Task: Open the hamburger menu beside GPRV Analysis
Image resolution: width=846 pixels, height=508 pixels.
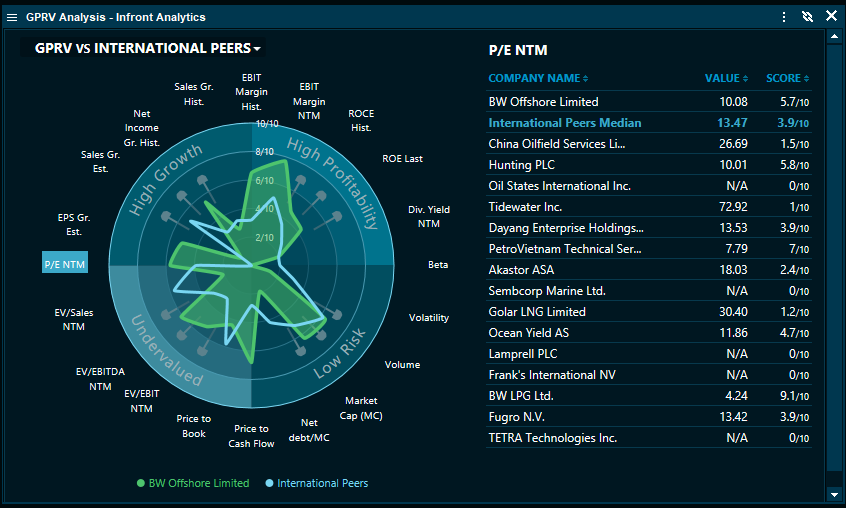Action: coord(12,17)
